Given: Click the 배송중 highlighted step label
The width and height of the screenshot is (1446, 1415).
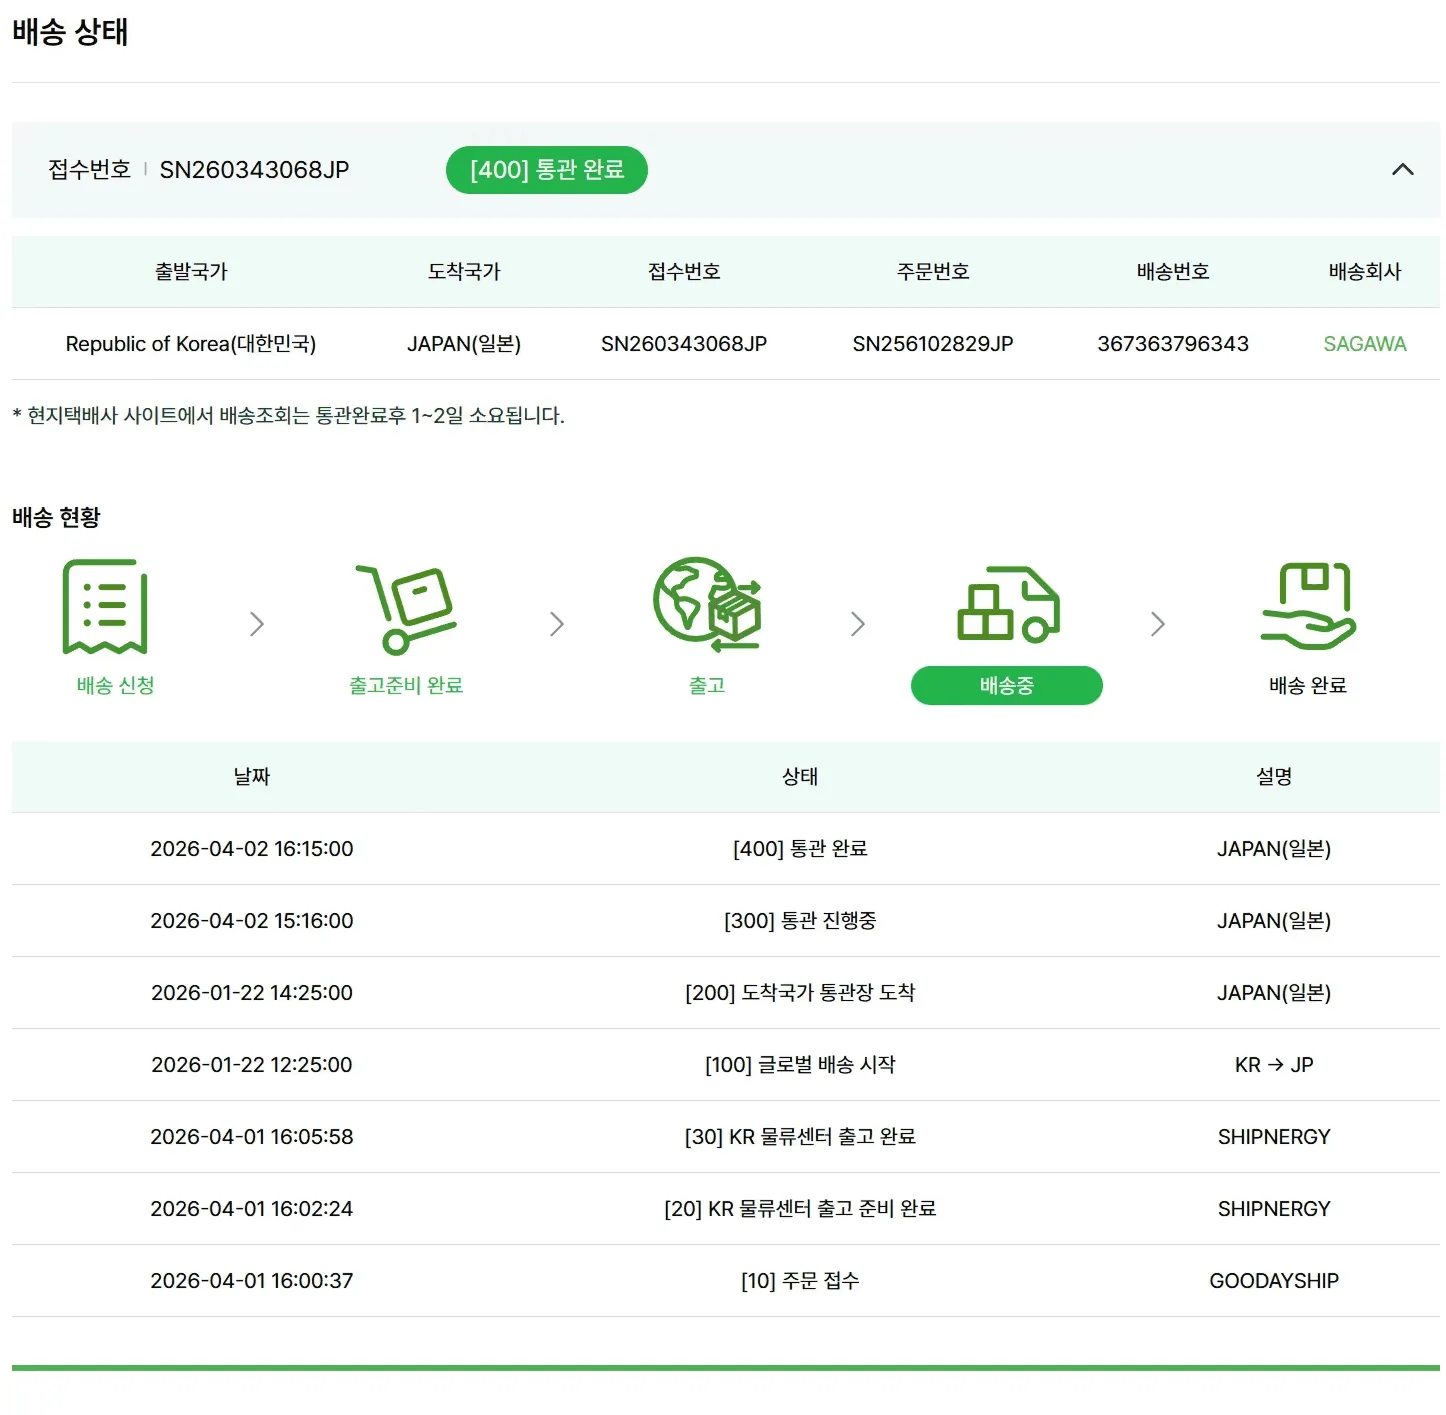Looking at the screenshot, I should tap(1007, 686).
